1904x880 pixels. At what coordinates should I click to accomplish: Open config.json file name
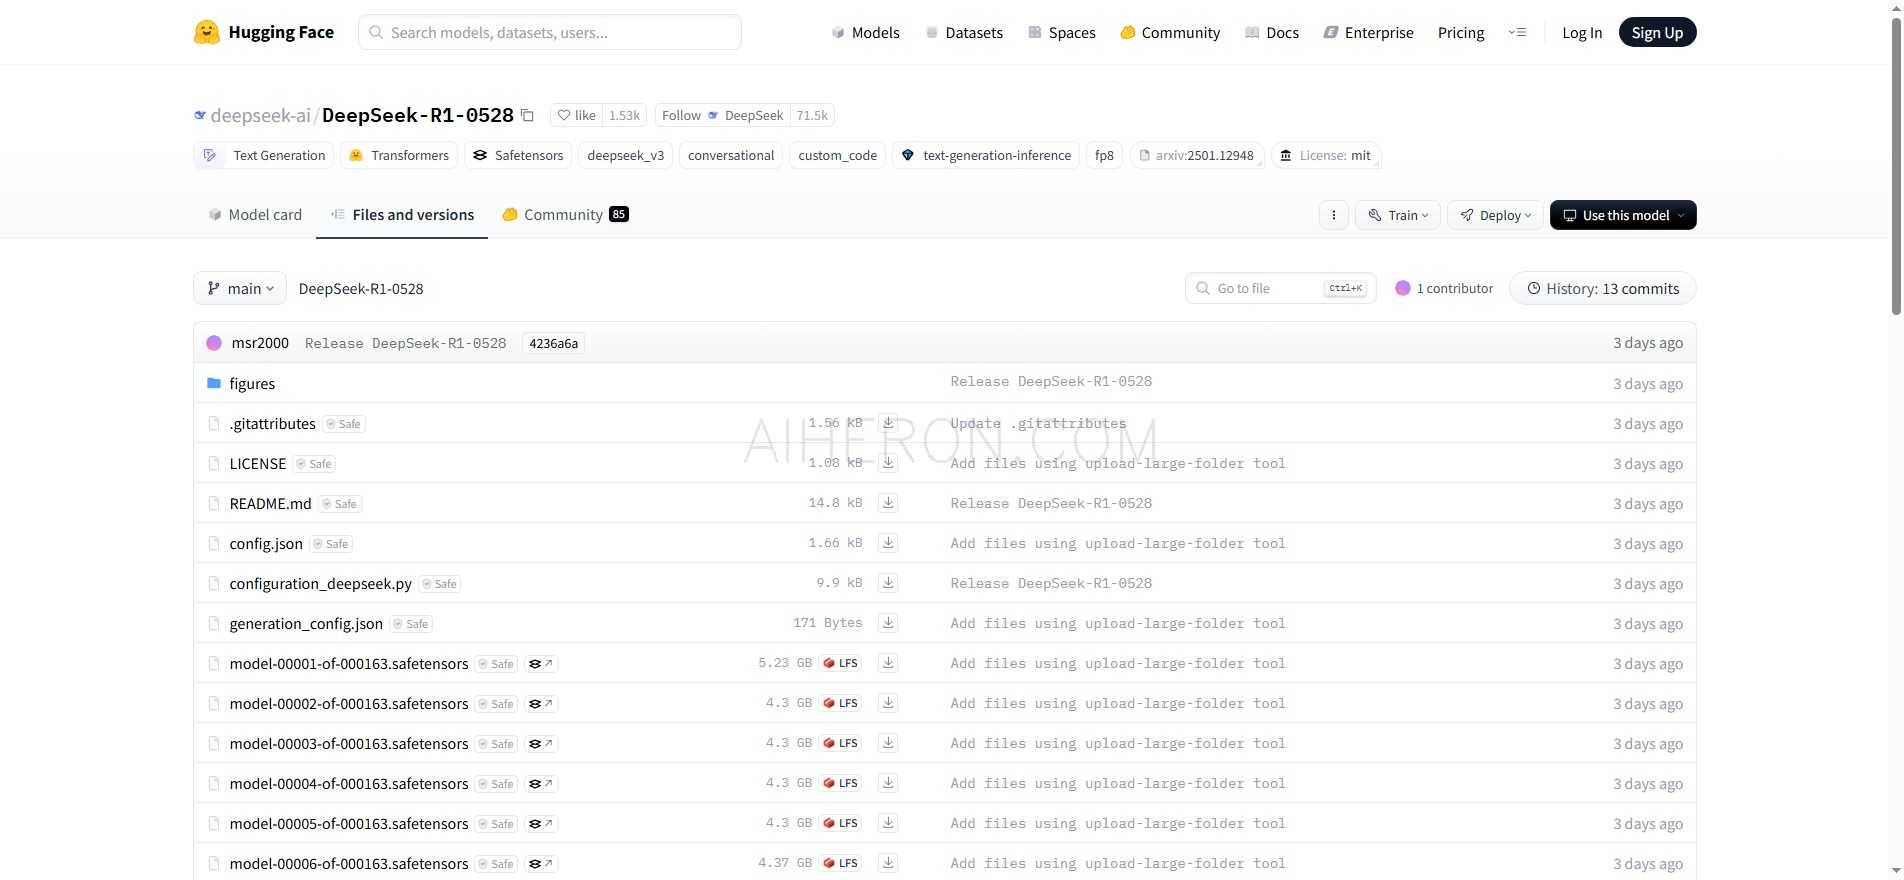tap(266, 544)
